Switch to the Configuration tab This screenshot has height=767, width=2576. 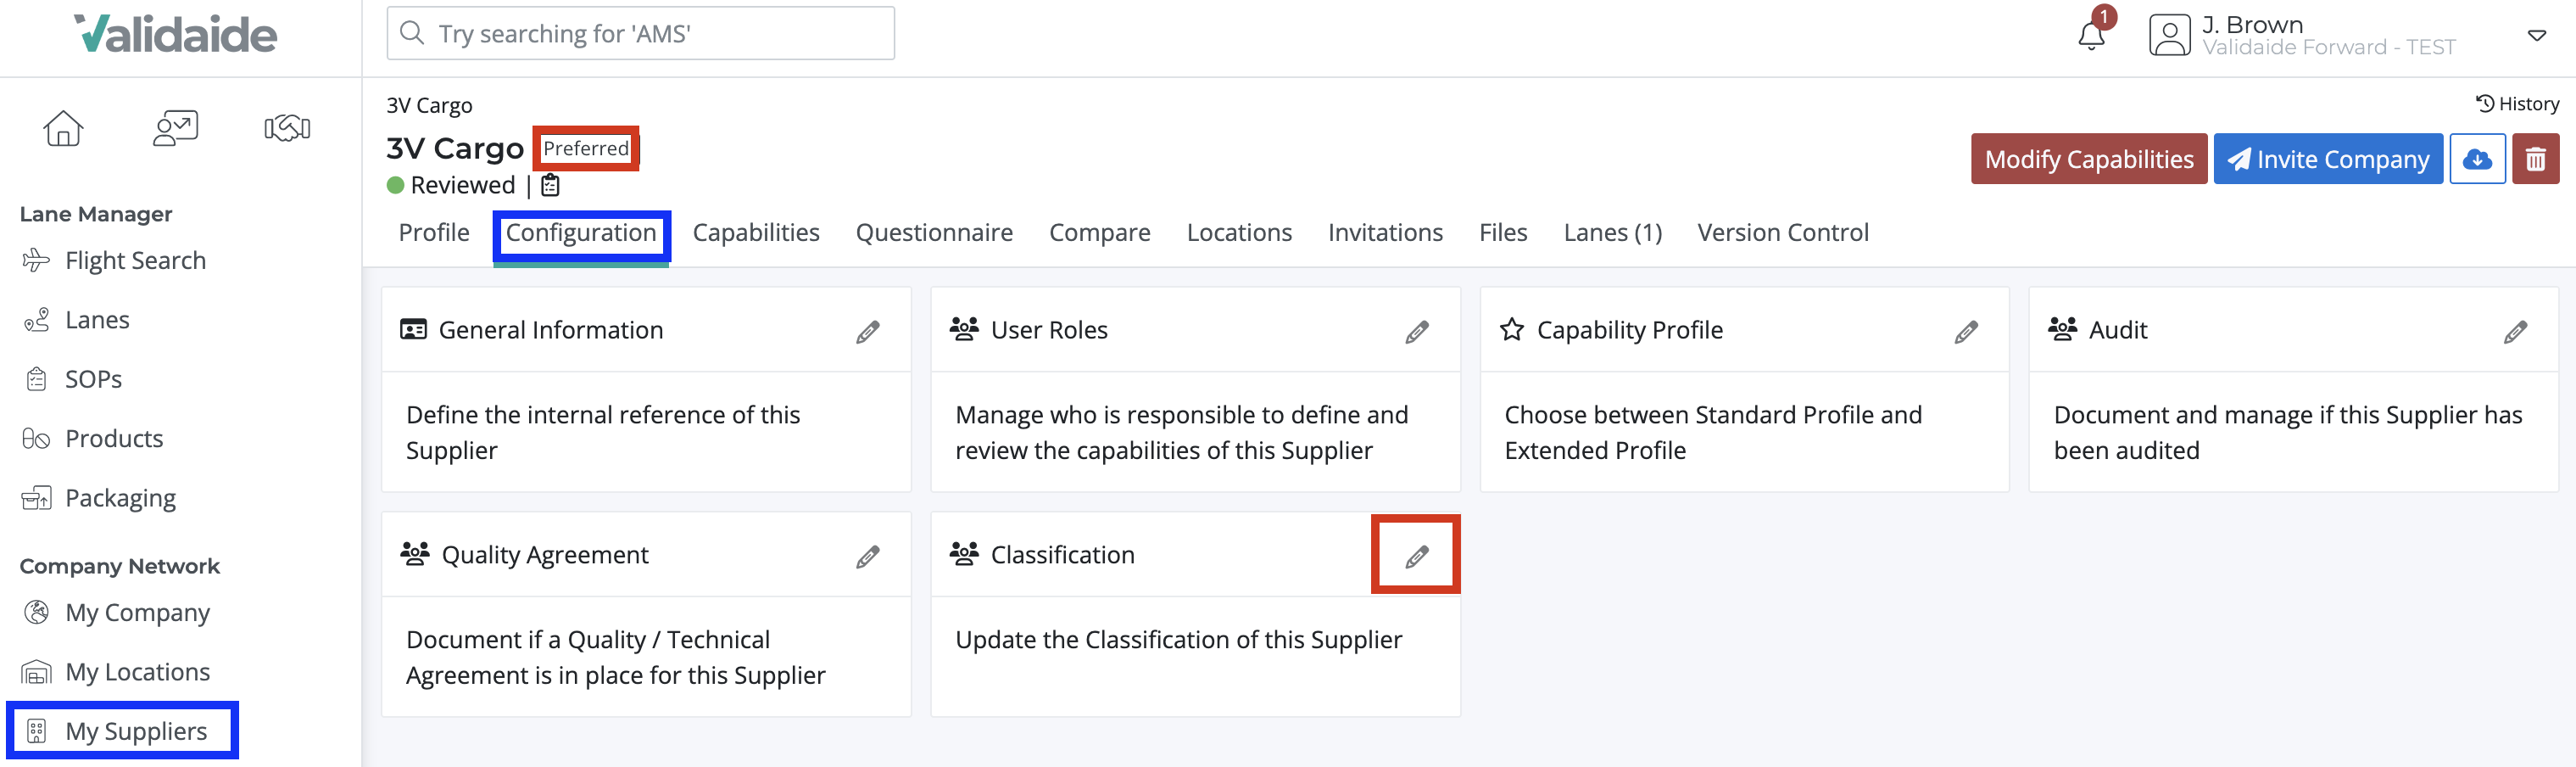[581, 233]
